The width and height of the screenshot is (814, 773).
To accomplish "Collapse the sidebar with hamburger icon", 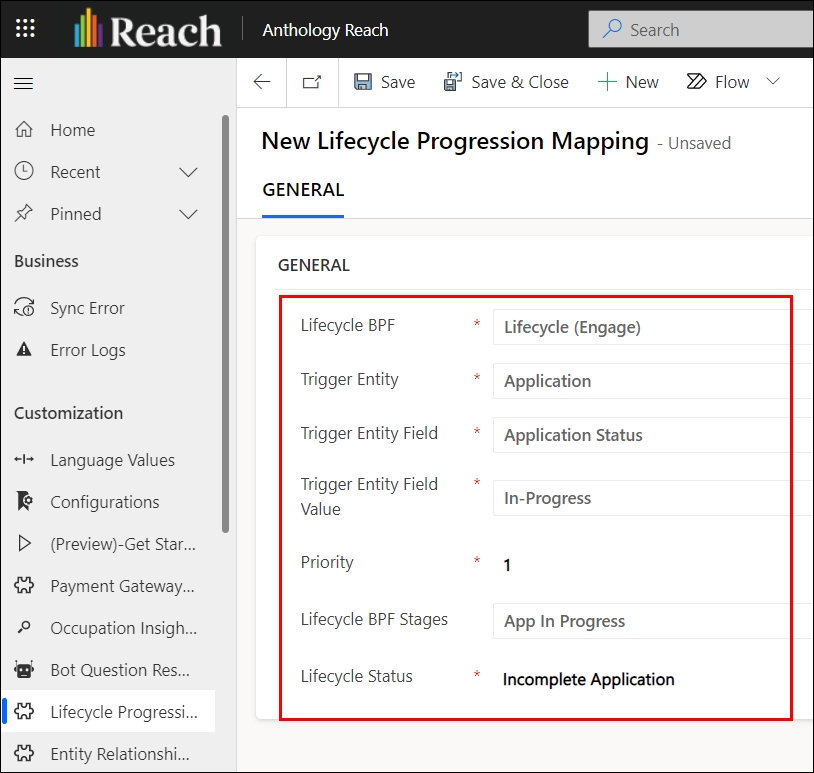I will (23, 83).
